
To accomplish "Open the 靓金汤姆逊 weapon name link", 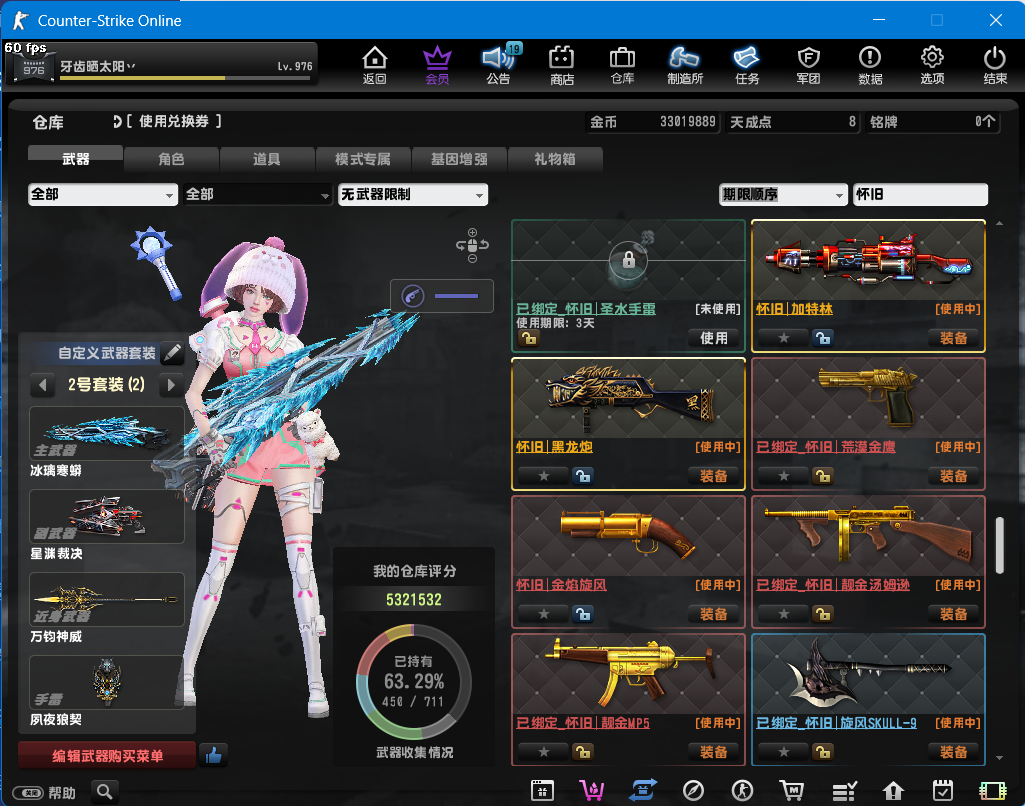I will tap(833, 585).
